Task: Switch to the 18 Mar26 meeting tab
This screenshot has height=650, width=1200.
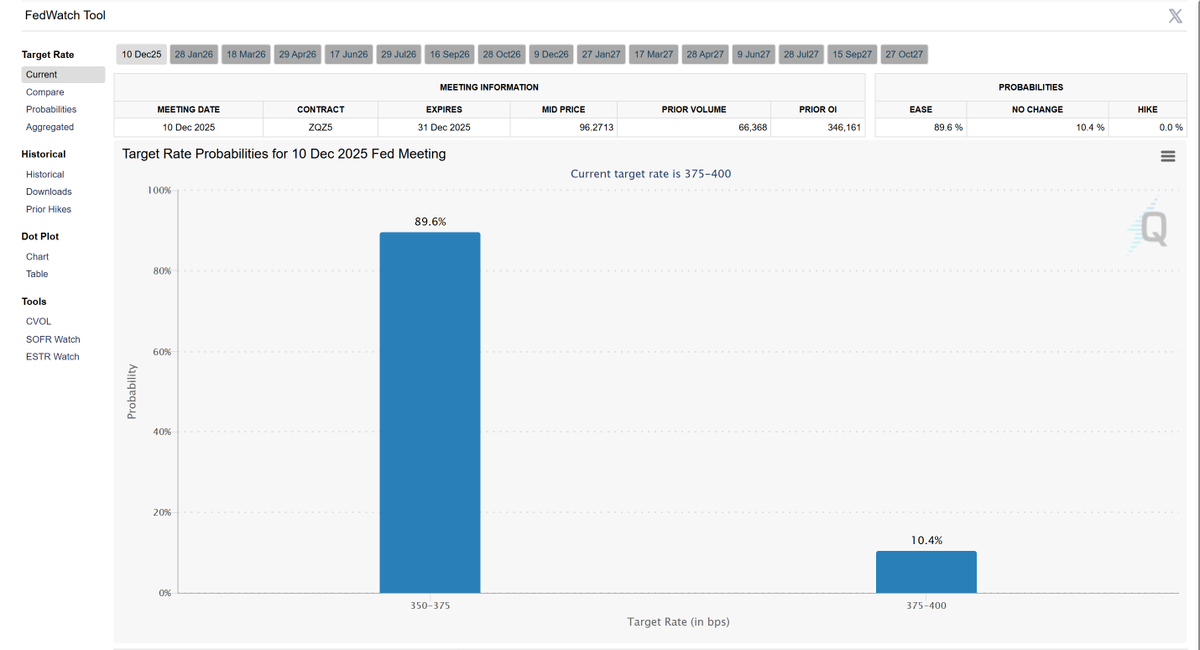Action: pos(246,54)
